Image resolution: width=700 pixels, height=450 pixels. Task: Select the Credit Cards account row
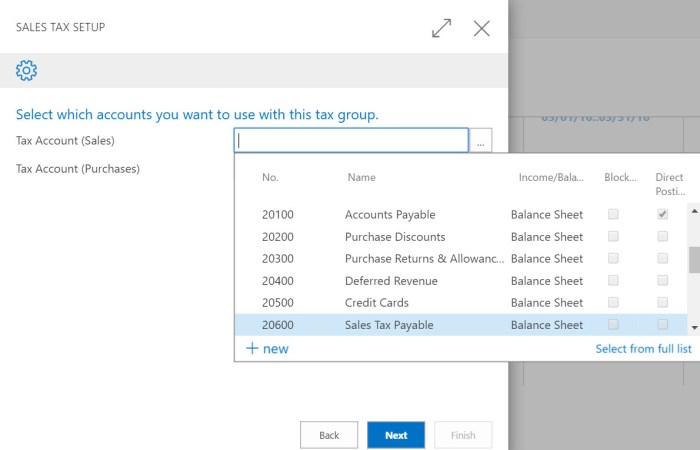coord(376,303)
